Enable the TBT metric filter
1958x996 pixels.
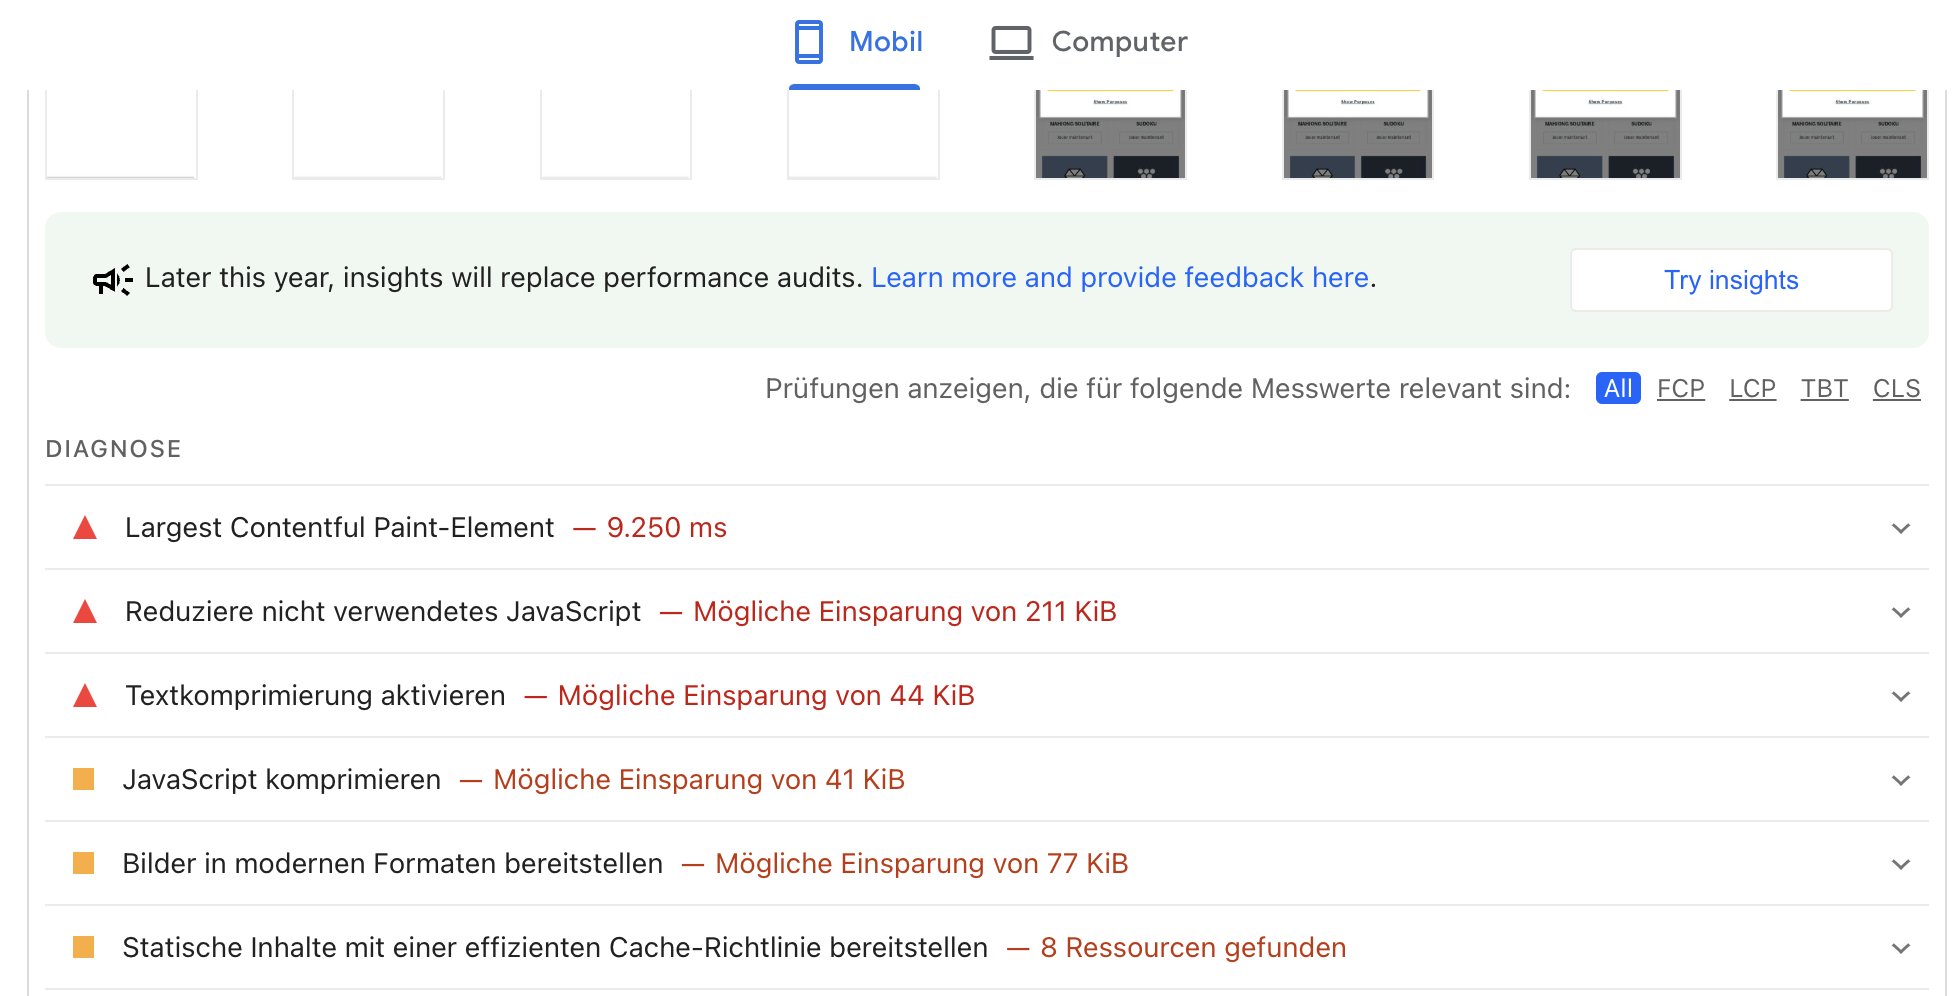(x=1824, y=388)
